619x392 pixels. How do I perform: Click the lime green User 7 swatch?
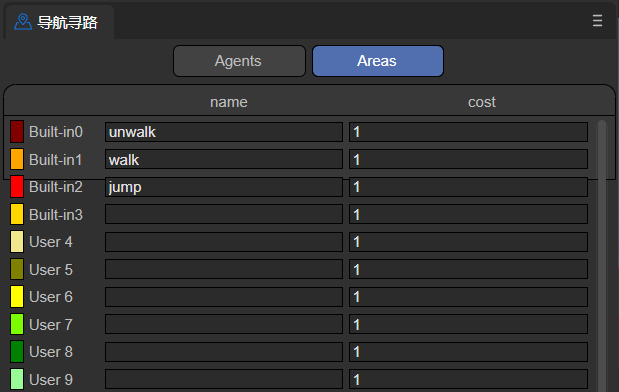coord(17,324)
